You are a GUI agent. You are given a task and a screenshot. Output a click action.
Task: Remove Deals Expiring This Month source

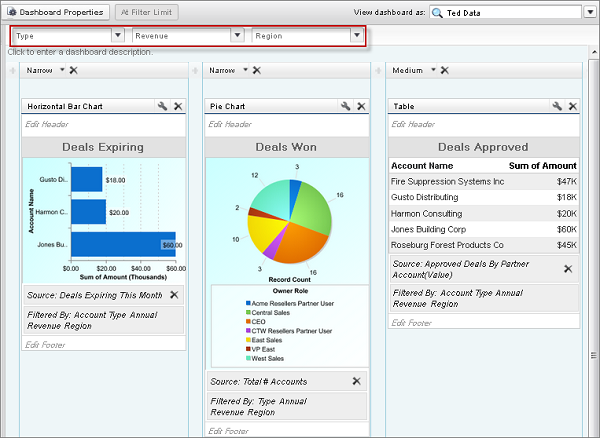173,294
